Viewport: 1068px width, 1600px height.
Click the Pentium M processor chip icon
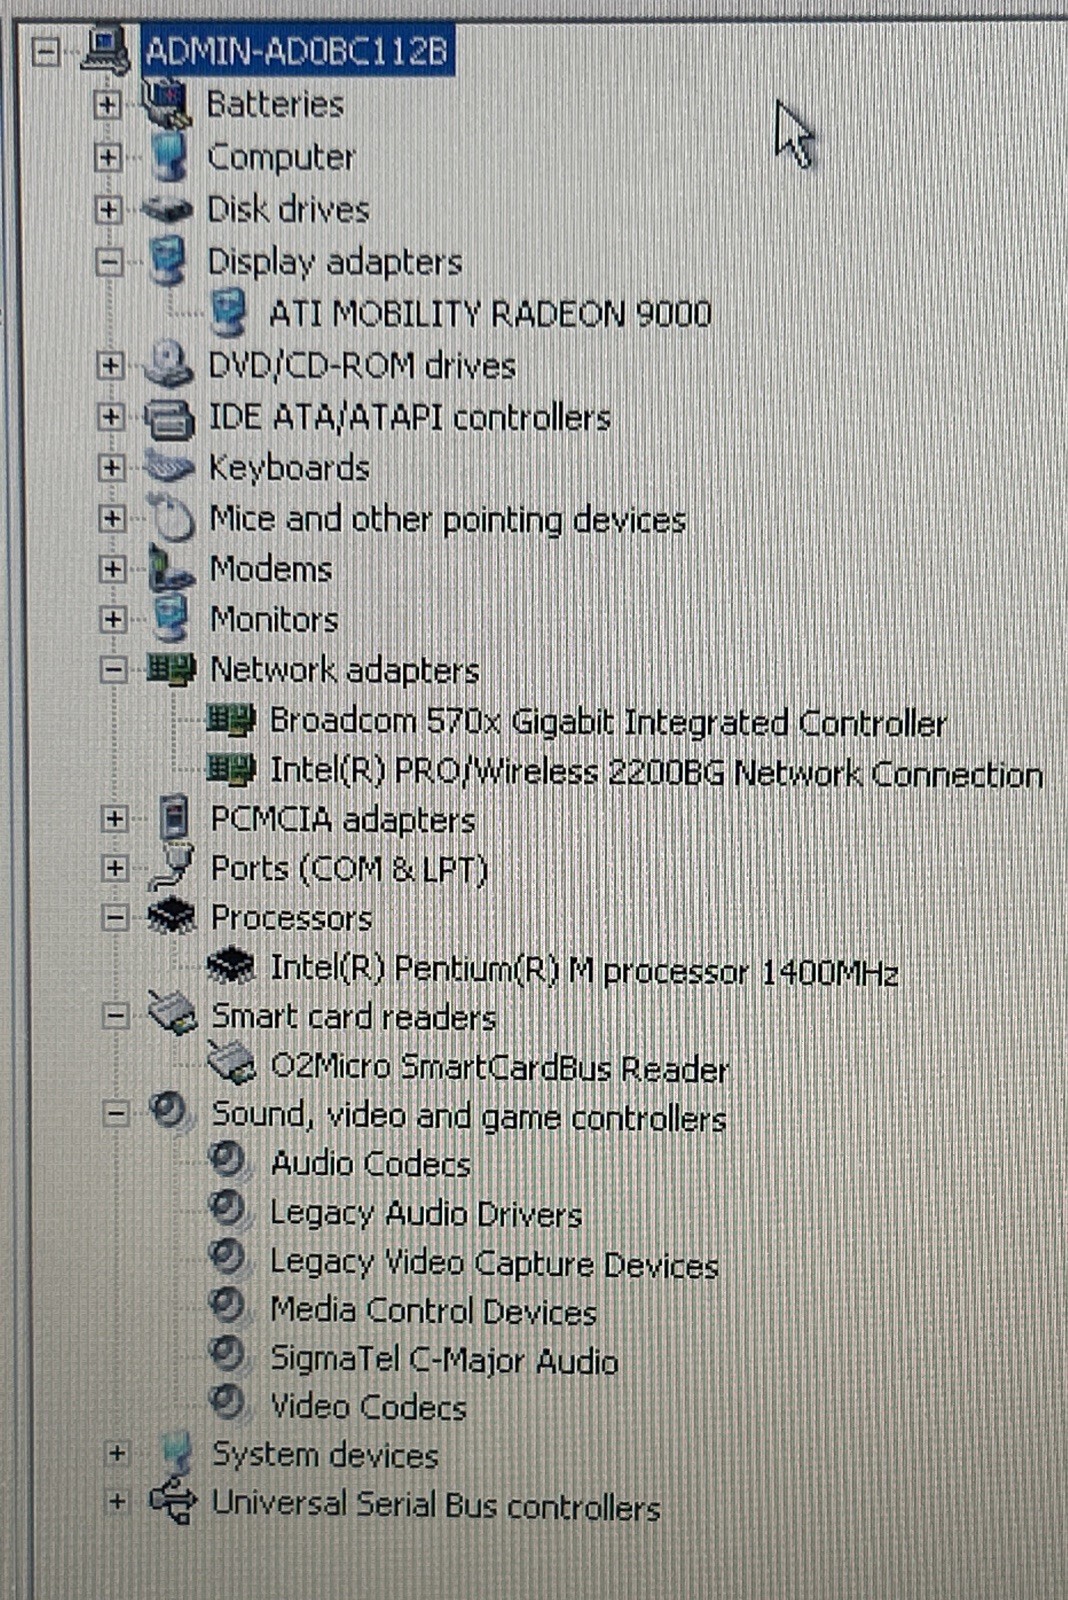coord(231,966)
